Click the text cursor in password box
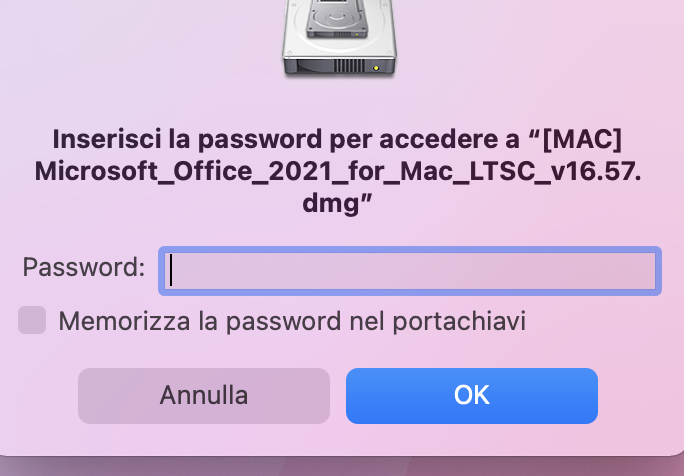Image resolution: width=684 pixels, height=476 pixels. [171, 270]
